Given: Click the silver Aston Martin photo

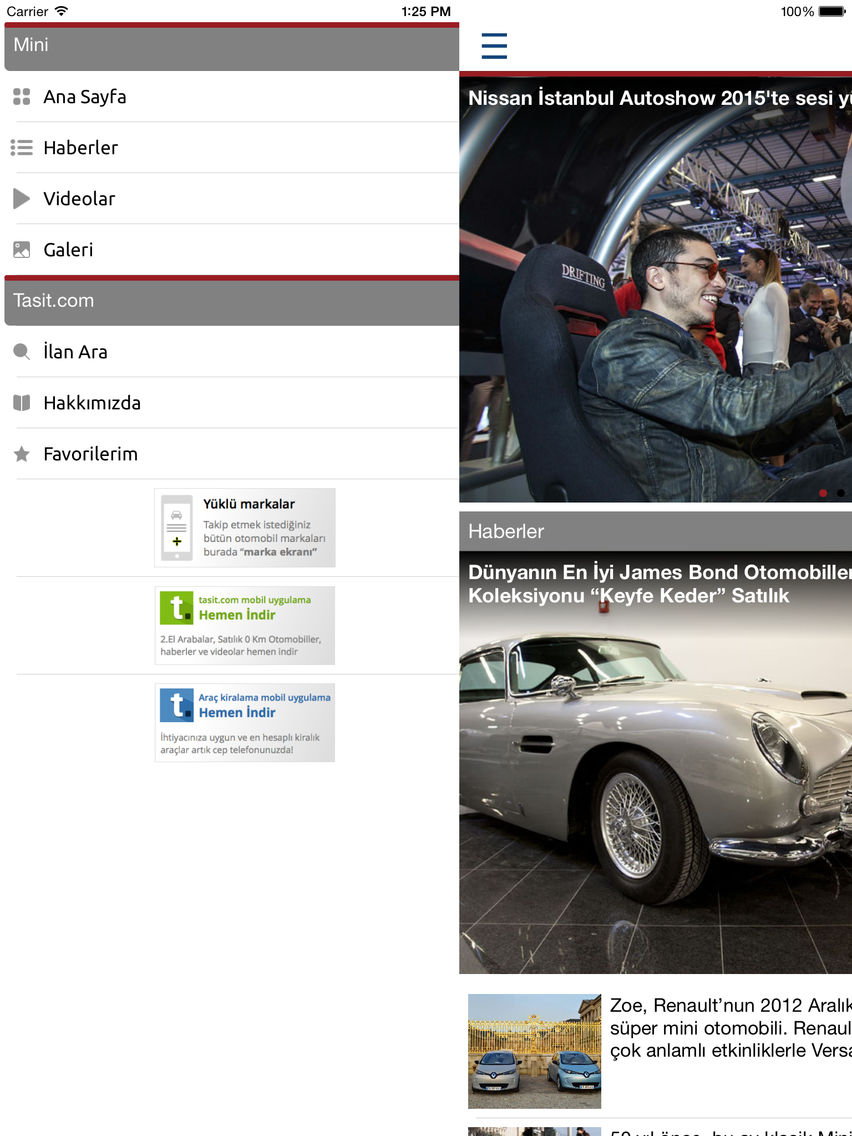Looking at the screenshot, I should [x=655, y=780].
